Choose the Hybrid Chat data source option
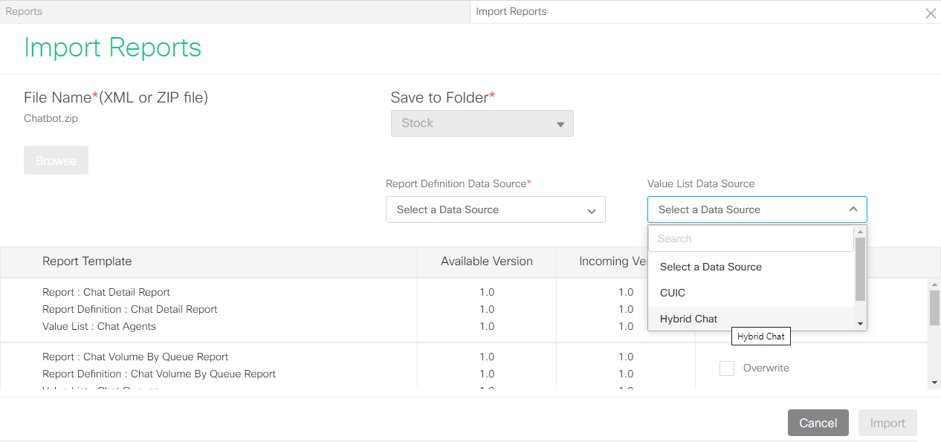This screenshot has width=941, height=442. [x=688, y=319]
